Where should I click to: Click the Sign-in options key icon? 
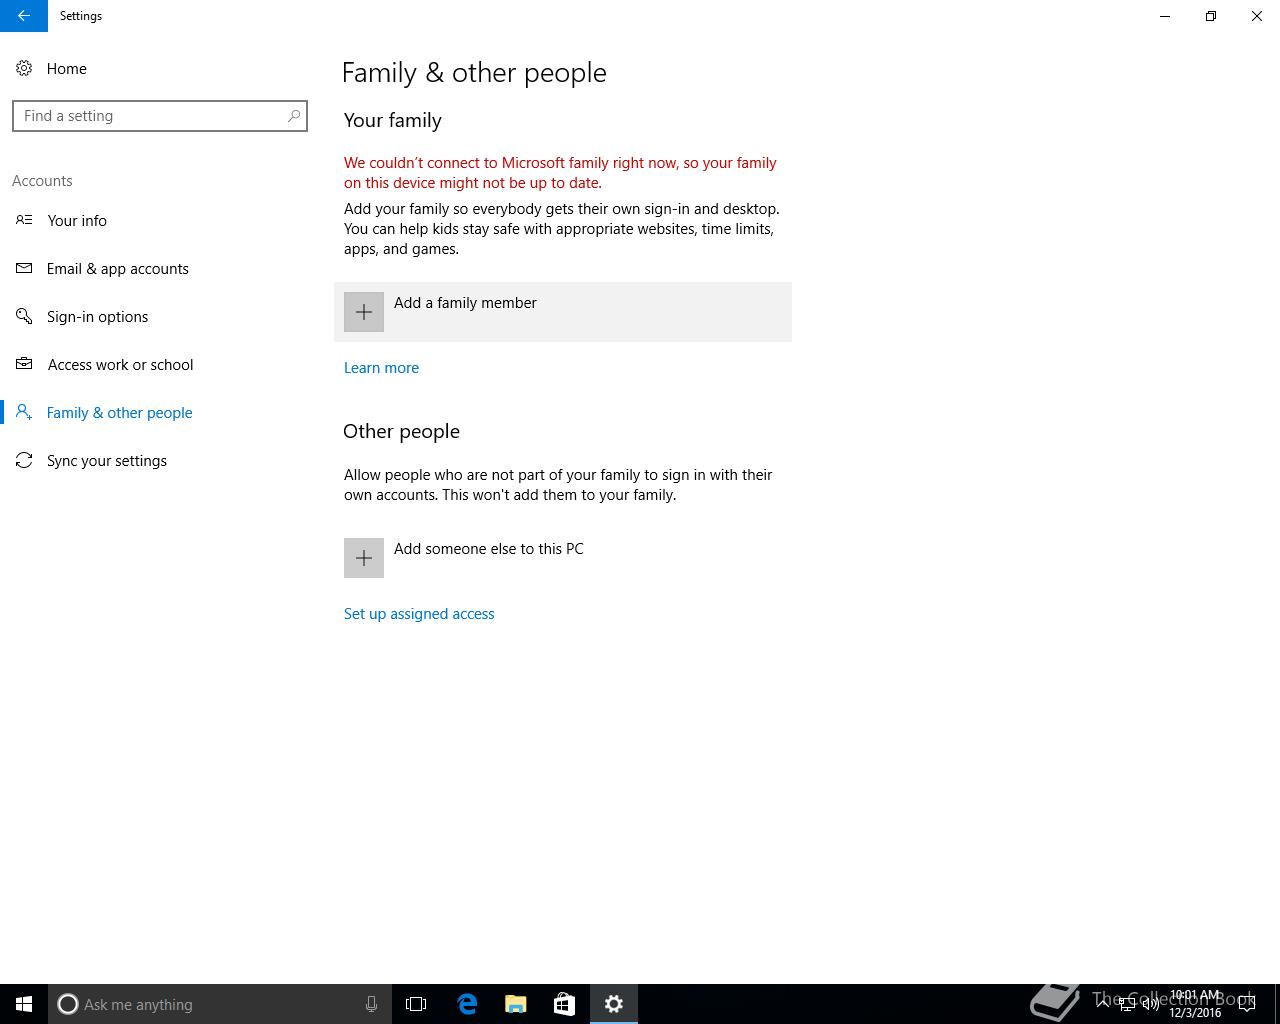24,316
